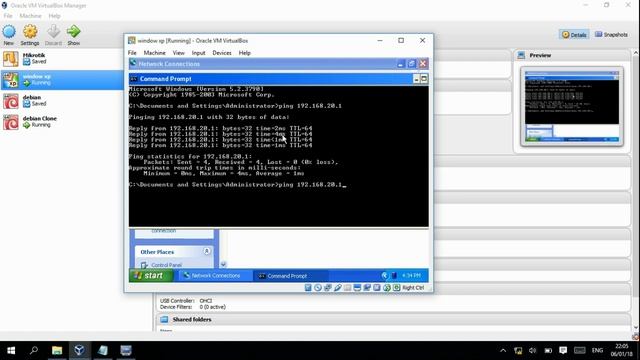Click the touch keyboard tray icon
The image size is (640, 360).
(x=580, y=351)
